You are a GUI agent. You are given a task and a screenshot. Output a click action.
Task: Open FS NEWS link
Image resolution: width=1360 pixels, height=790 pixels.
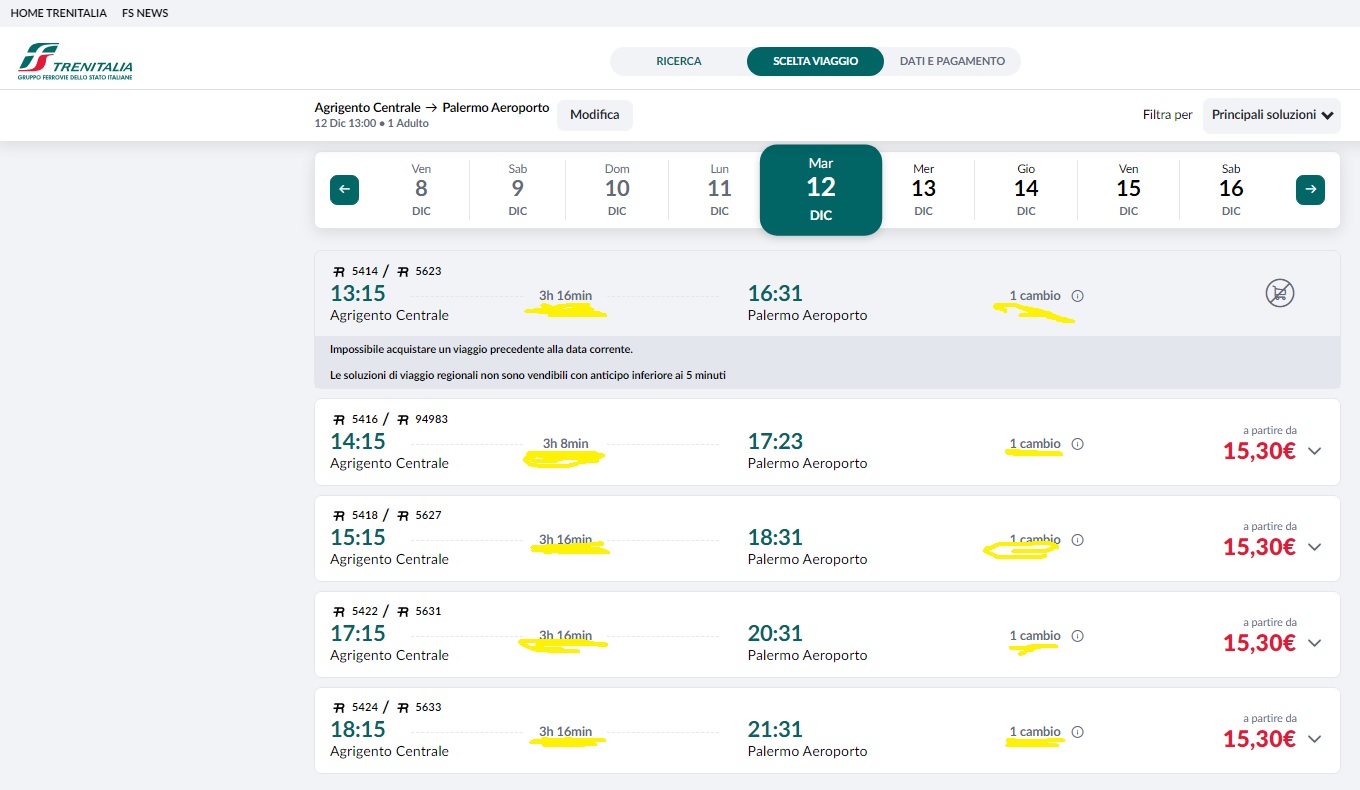pyautogui.click(x=145, y=13)
